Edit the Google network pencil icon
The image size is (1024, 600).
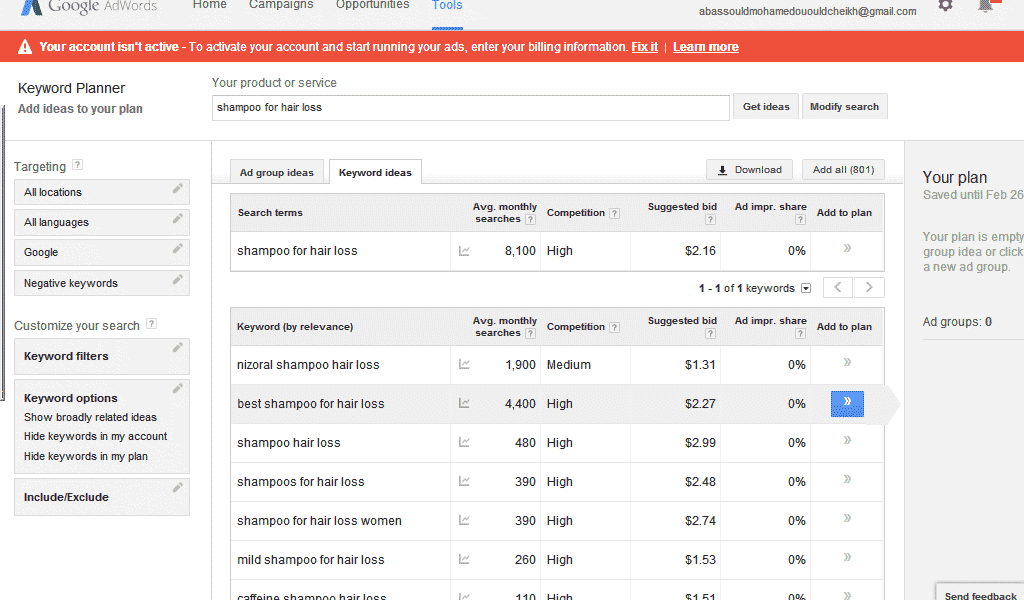pos(178,249)
